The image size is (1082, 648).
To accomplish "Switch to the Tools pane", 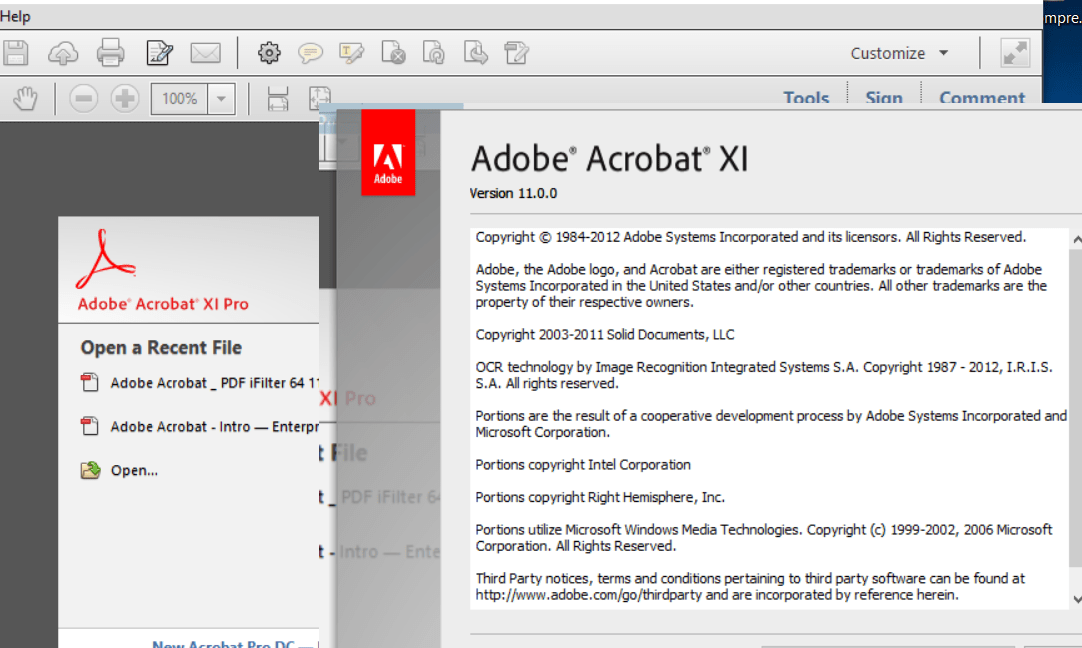I will [x=806, y=97].
